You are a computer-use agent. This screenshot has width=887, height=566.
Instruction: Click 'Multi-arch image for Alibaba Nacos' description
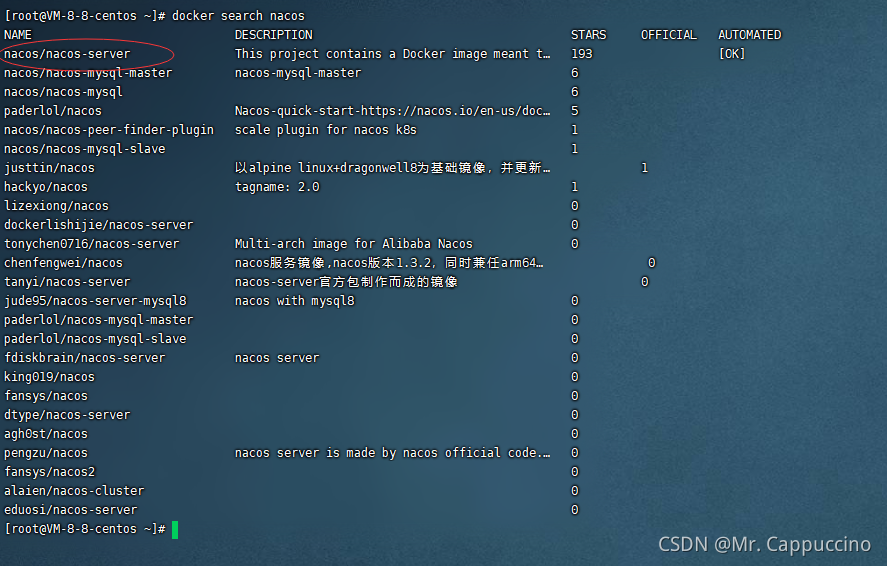354,244
